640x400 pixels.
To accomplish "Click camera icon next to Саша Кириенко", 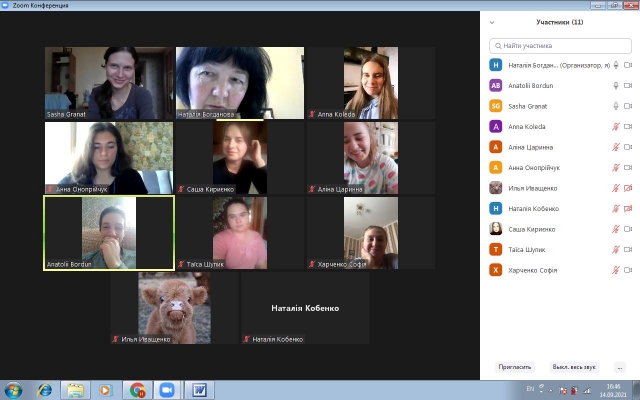I will tap(628, 229).
